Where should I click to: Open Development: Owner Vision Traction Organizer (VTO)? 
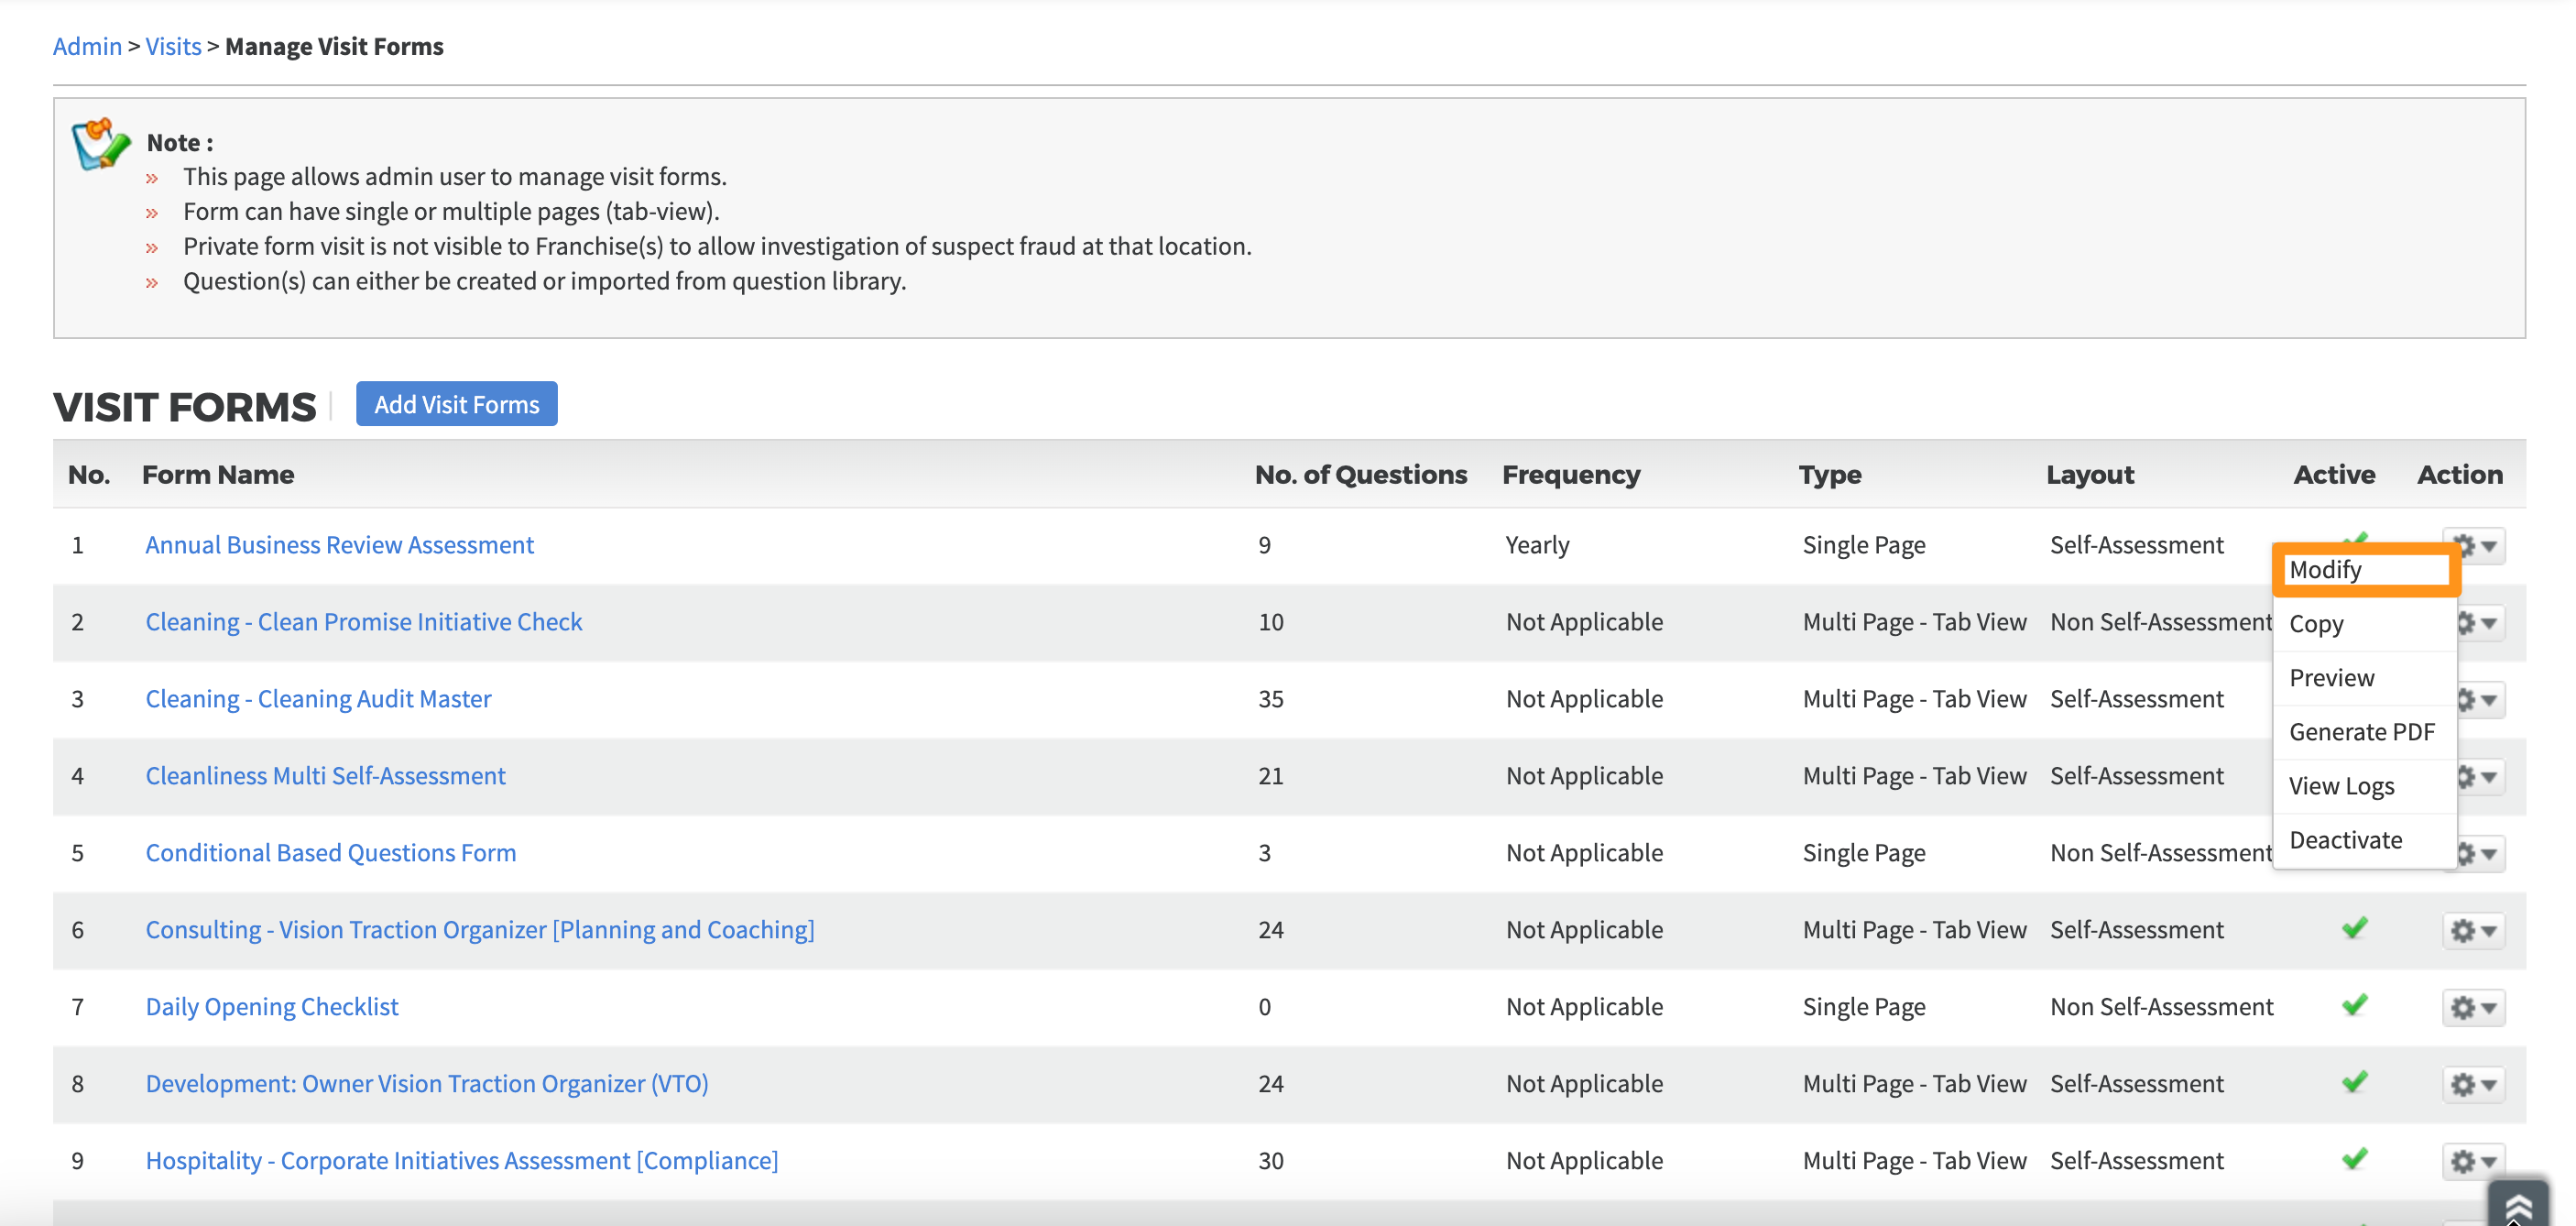pyautogui.click(x=427, y=1084)
